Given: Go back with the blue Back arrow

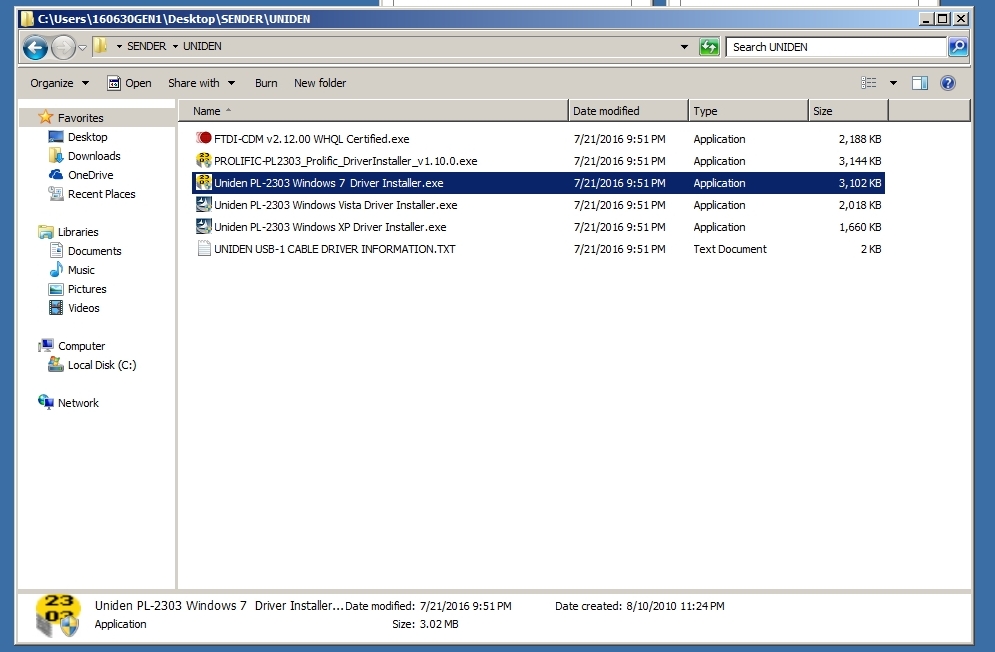Looking at the screenshot, I should pos(36,48).
